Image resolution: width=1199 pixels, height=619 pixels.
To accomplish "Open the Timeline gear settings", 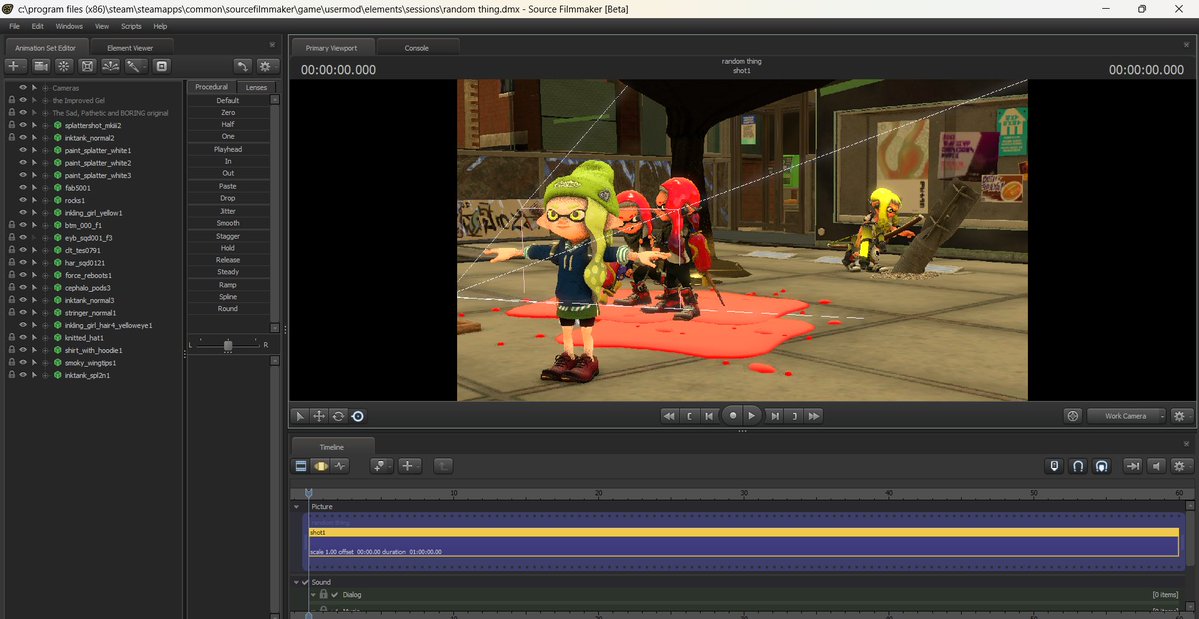I will 1180,465.
